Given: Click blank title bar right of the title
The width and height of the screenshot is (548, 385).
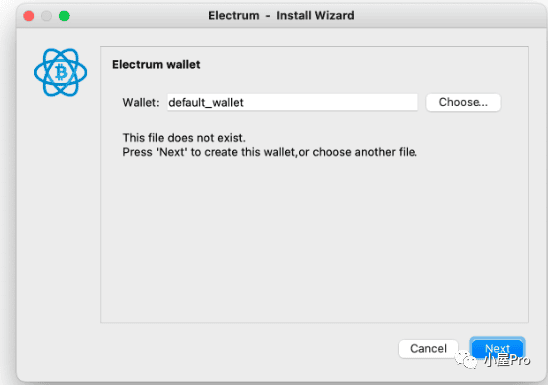Looking at the screenshot, I should [447, 16].
